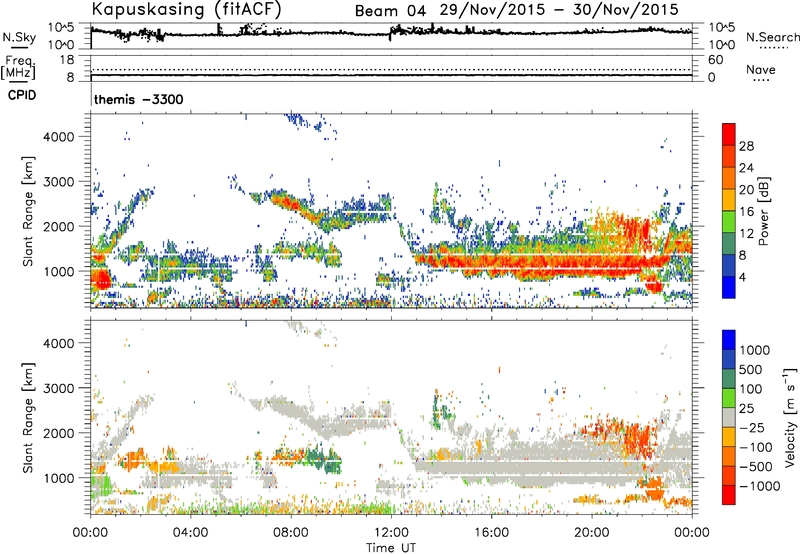Click the '4000' tick on power panel
This screenshot has height=554, width=800.
[58, 137]
